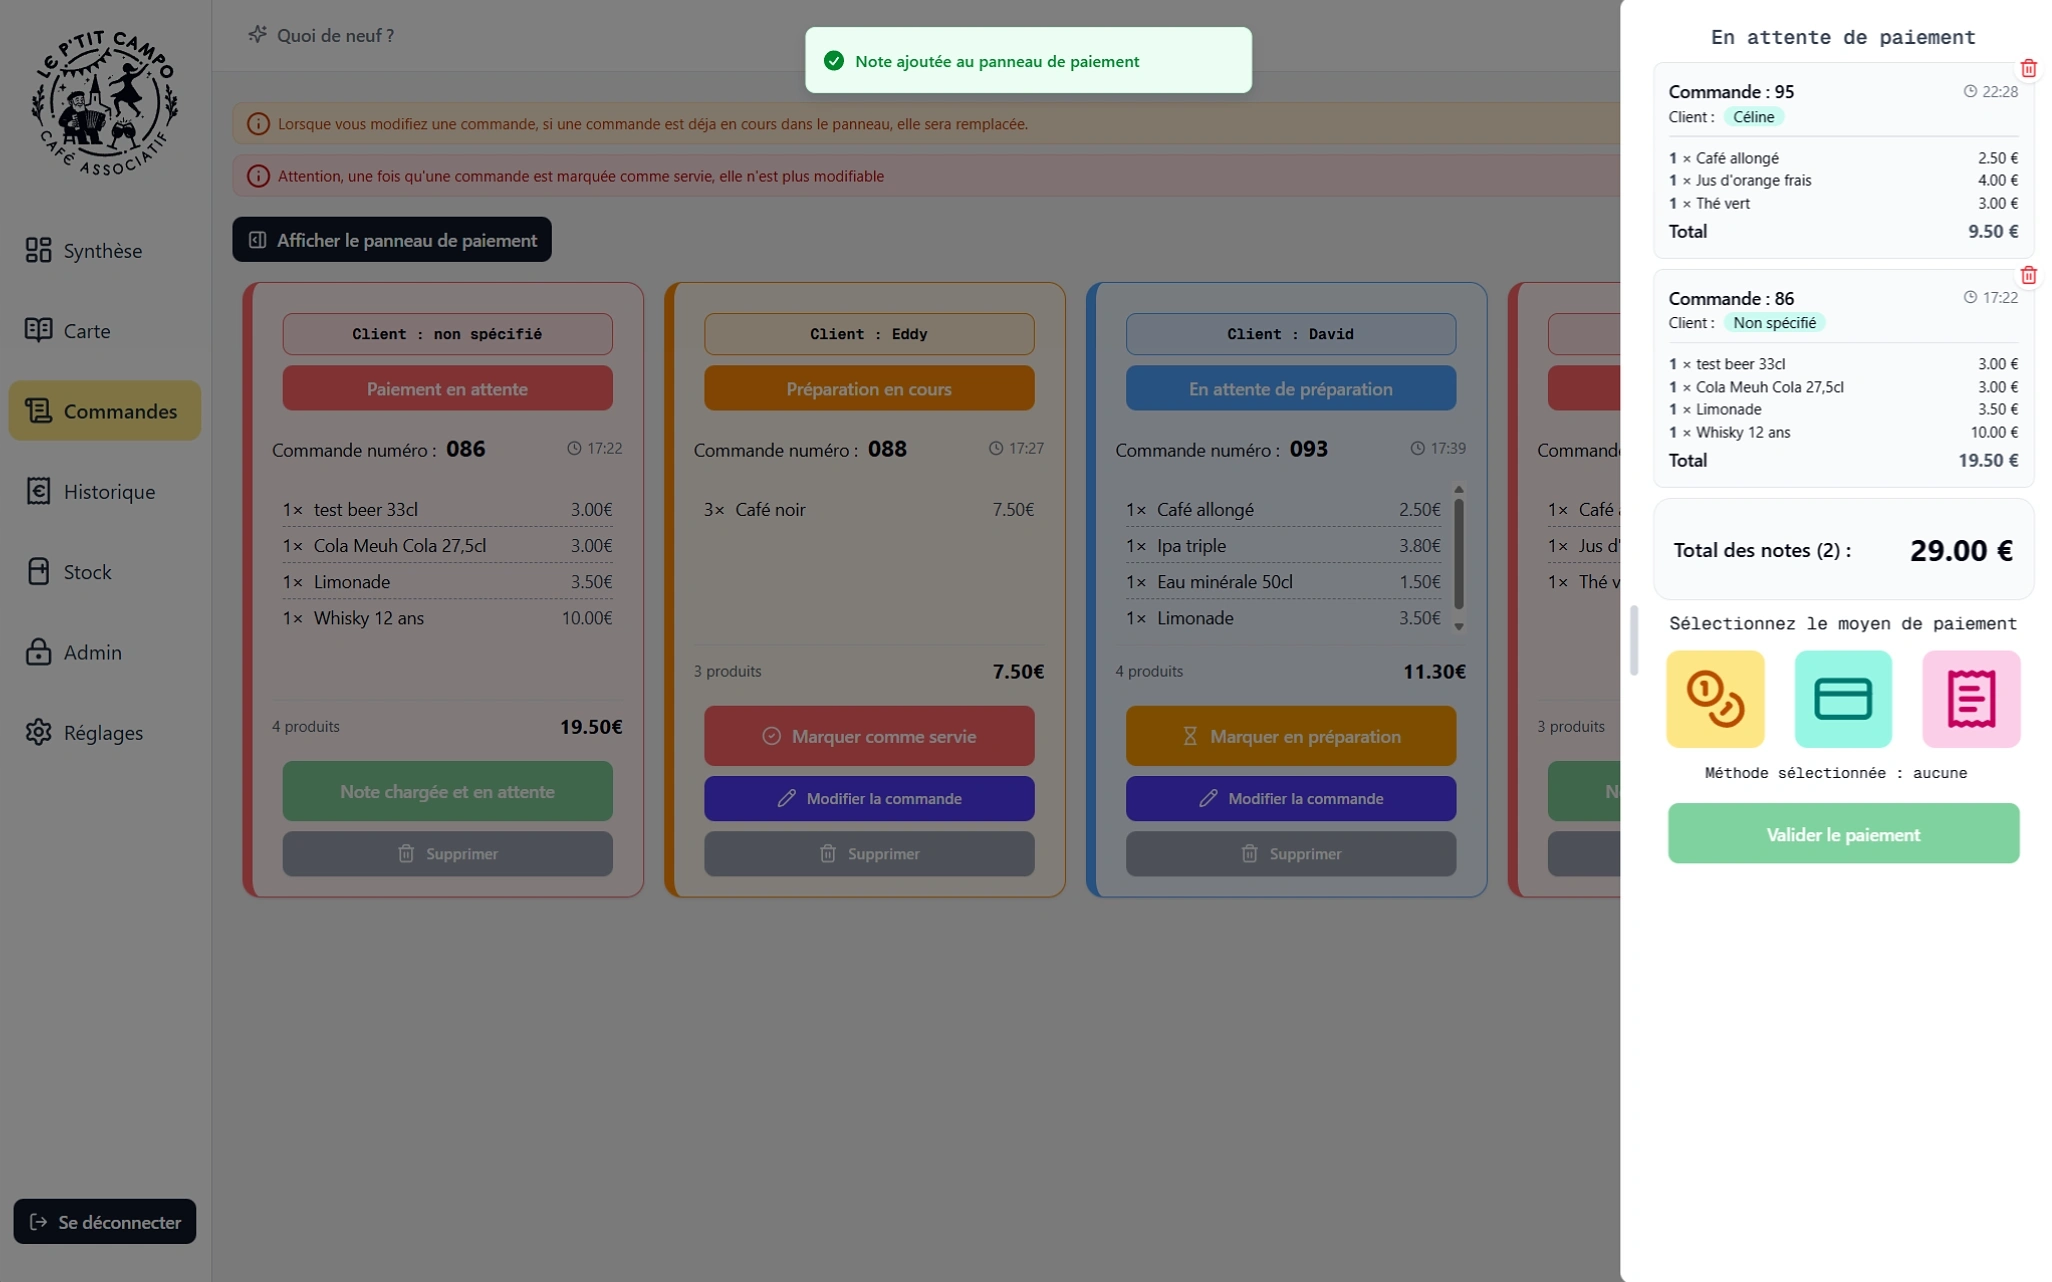This screenshot has height=1282, width=2052.
Task: Choose credit card payment method
Action: 1842,698
